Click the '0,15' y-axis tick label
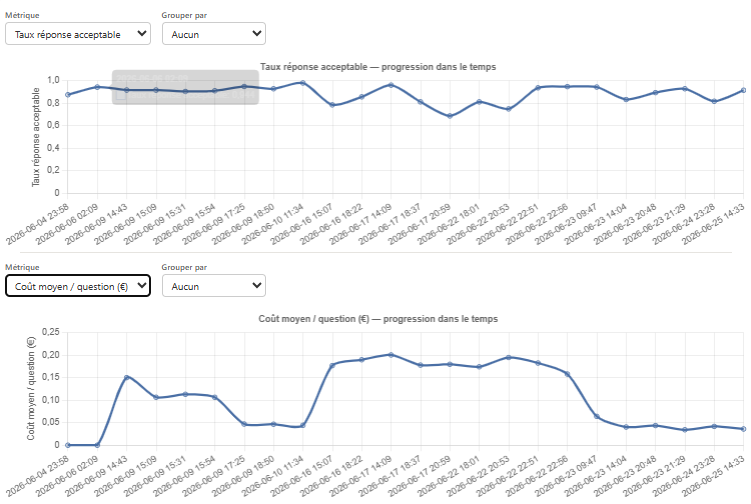751x504 pixels. [51, 377]
